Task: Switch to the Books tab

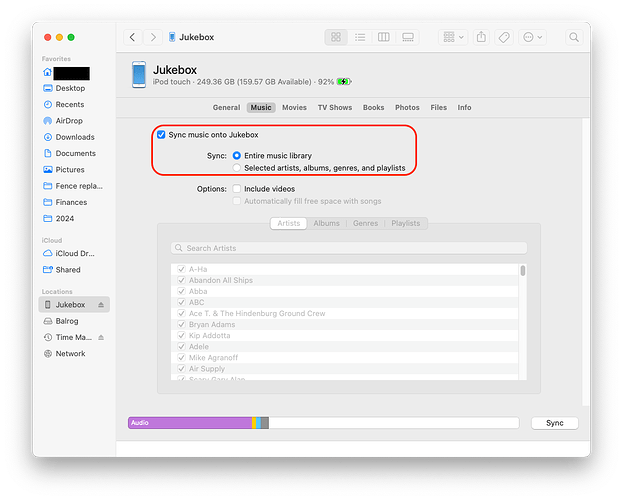Action: [x=373, y=108]
